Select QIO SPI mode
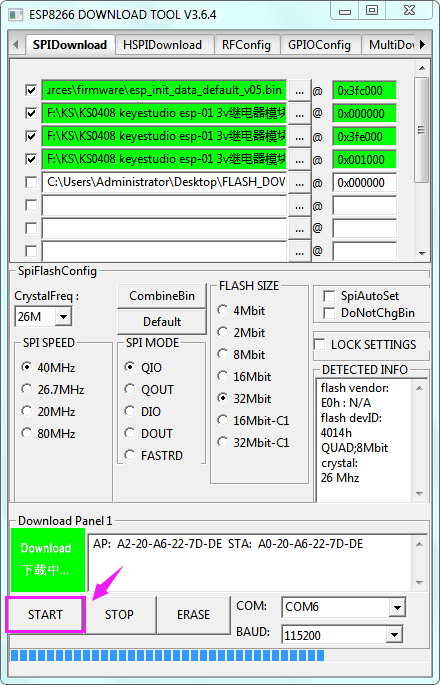The width and height of the screenshot is (440, 685). [143, 367]
